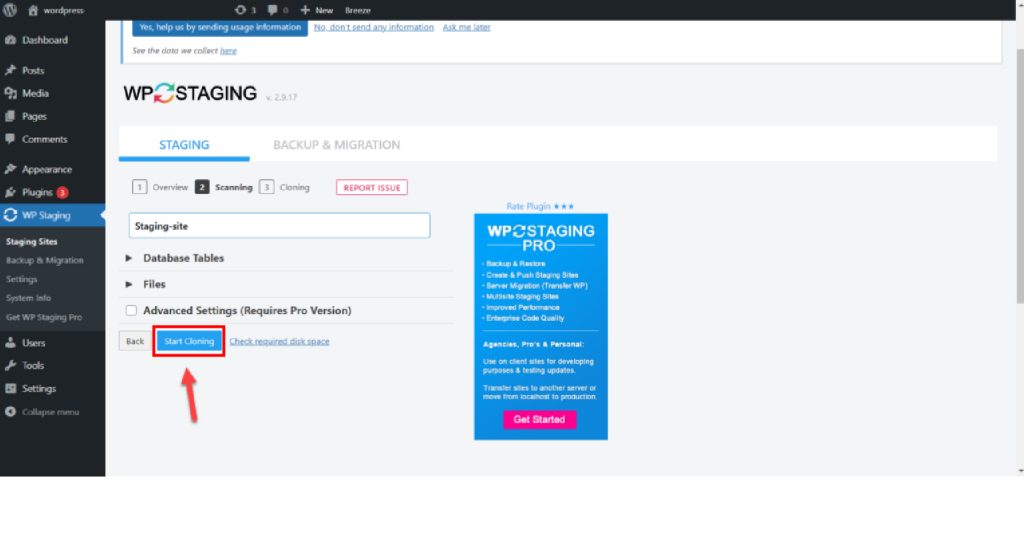The height and width of the screenshot is (542, 1024).
Task: Click the Collapse menu arrow icon
Action: click(10, 411)
